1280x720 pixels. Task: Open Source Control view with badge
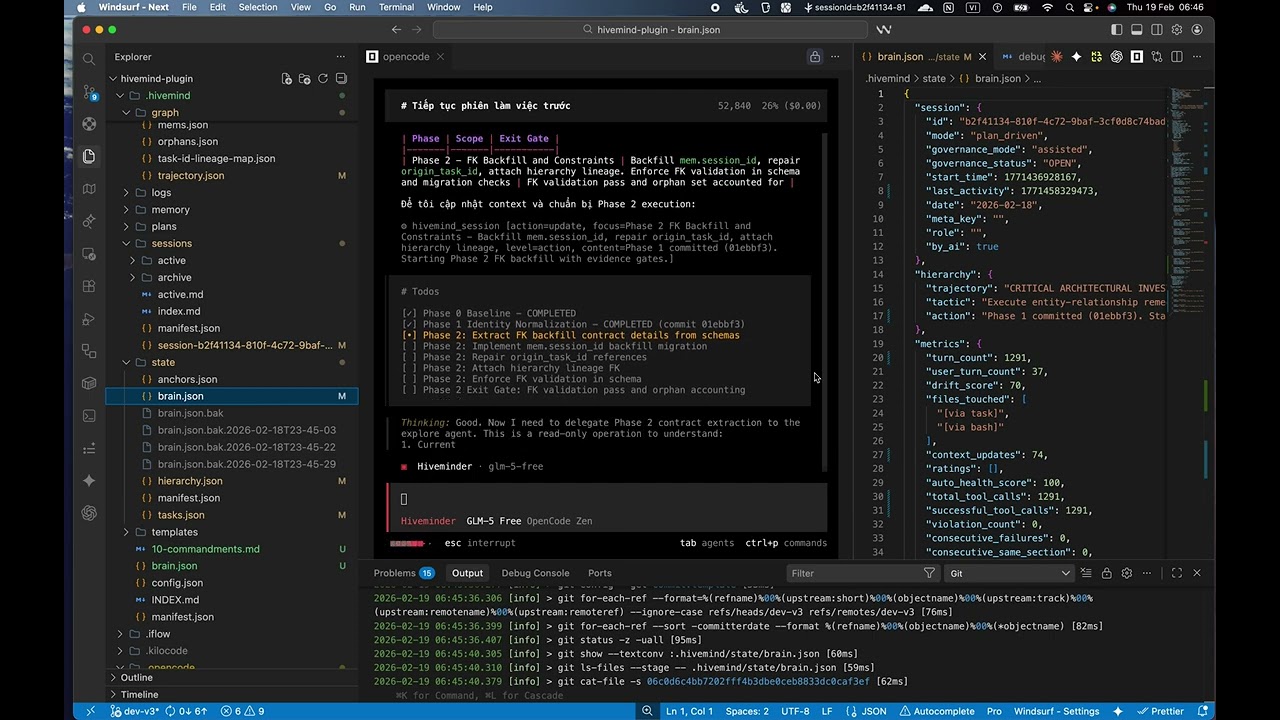89,91
